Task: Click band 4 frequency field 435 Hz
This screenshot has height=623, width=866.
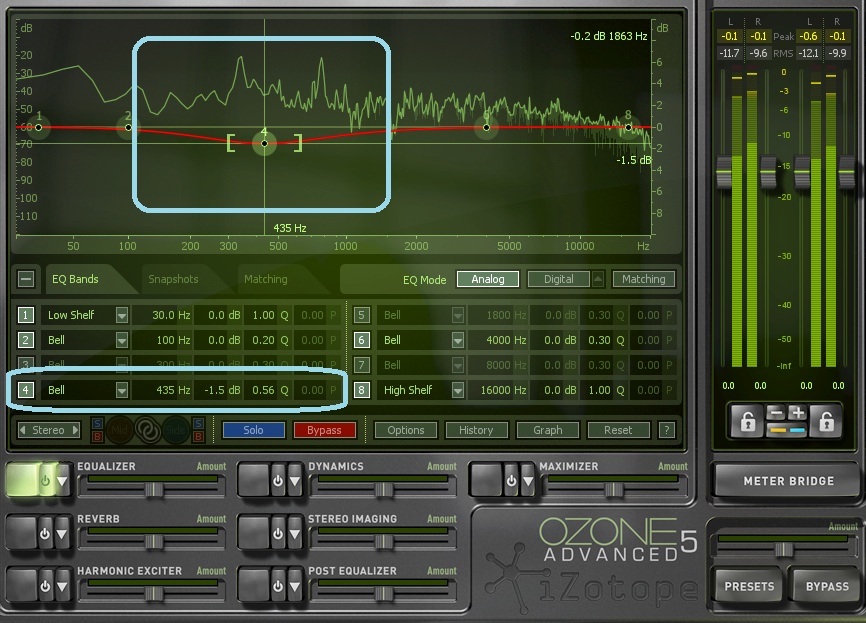Action: [163, 390]
